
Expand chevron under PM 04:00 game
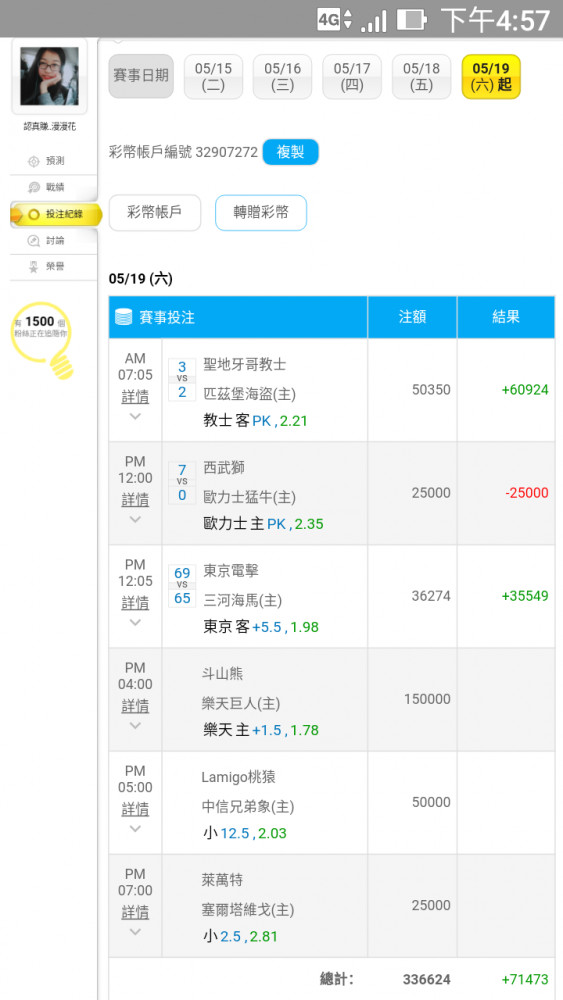(135, 726)
